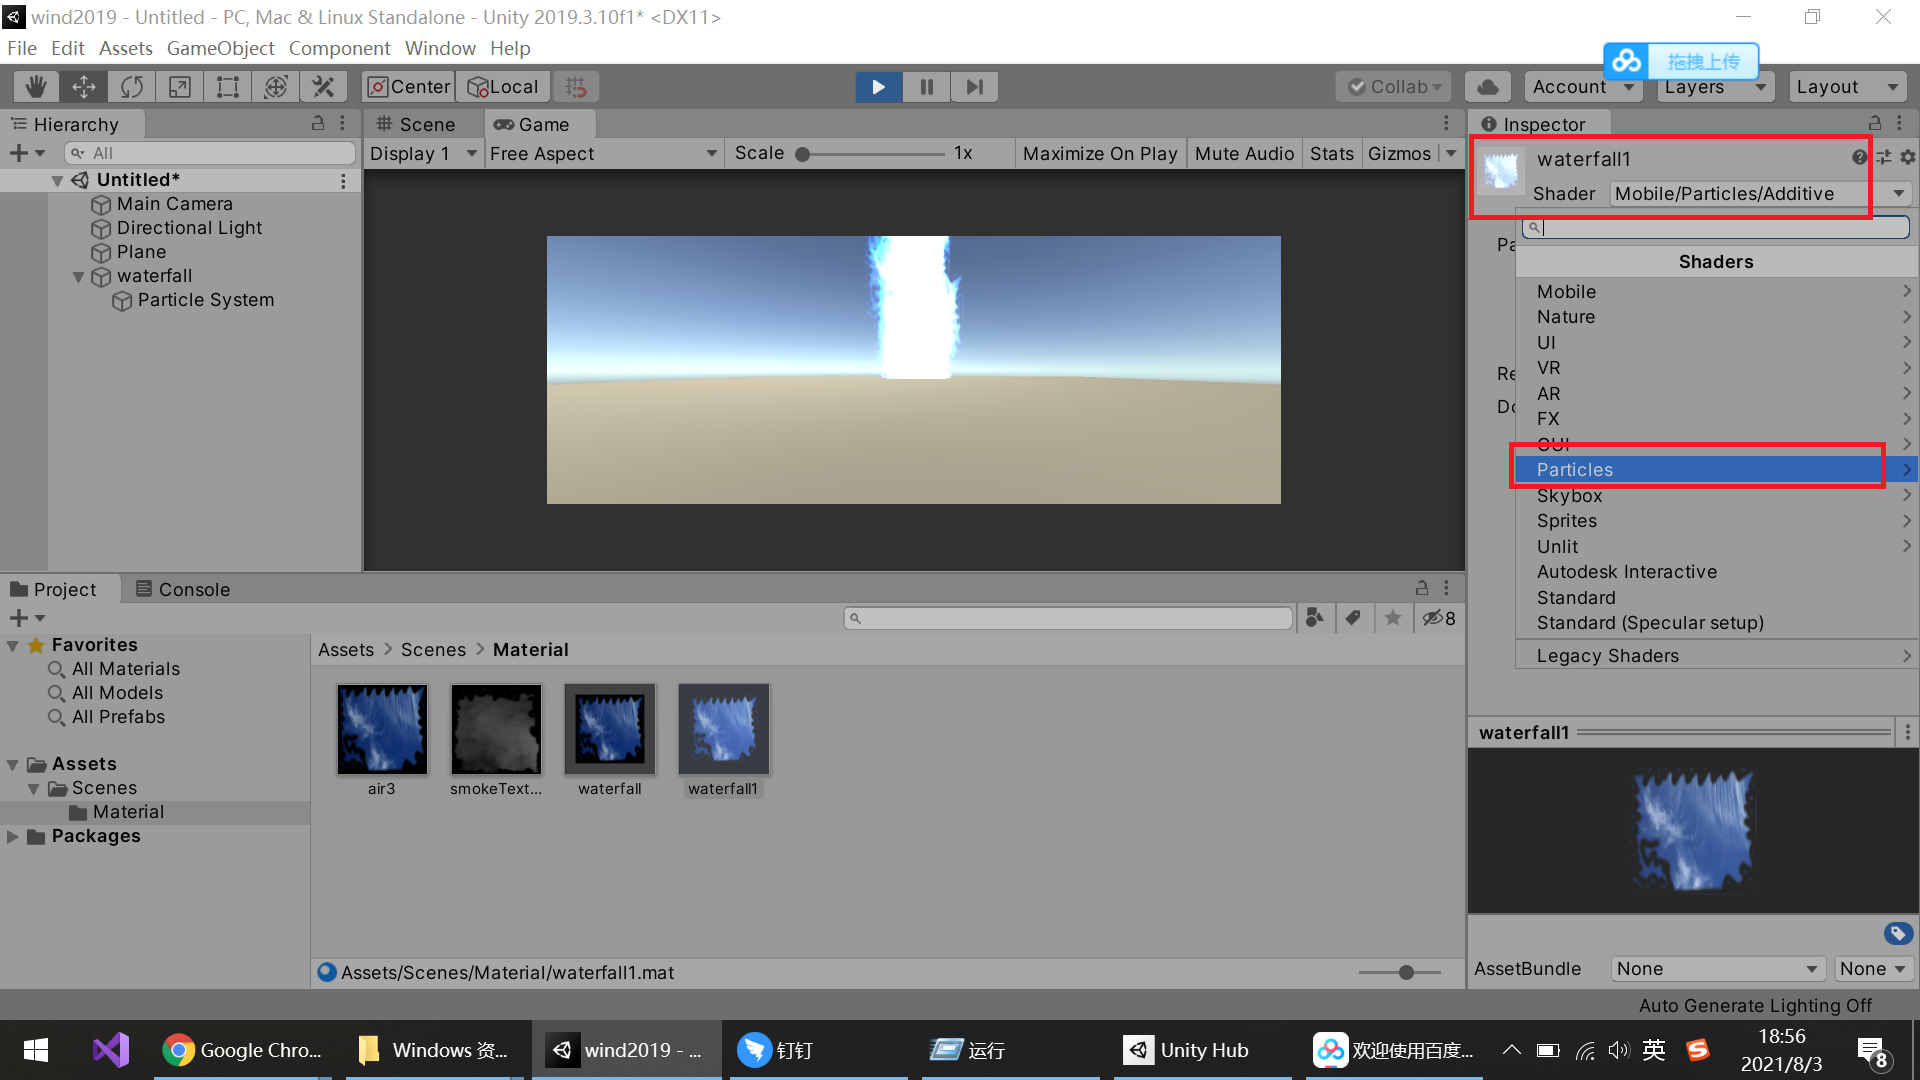Click the Collab button
Image resolution: width=1920 pixels, height=1080 pixels.
click(1395, 87)
